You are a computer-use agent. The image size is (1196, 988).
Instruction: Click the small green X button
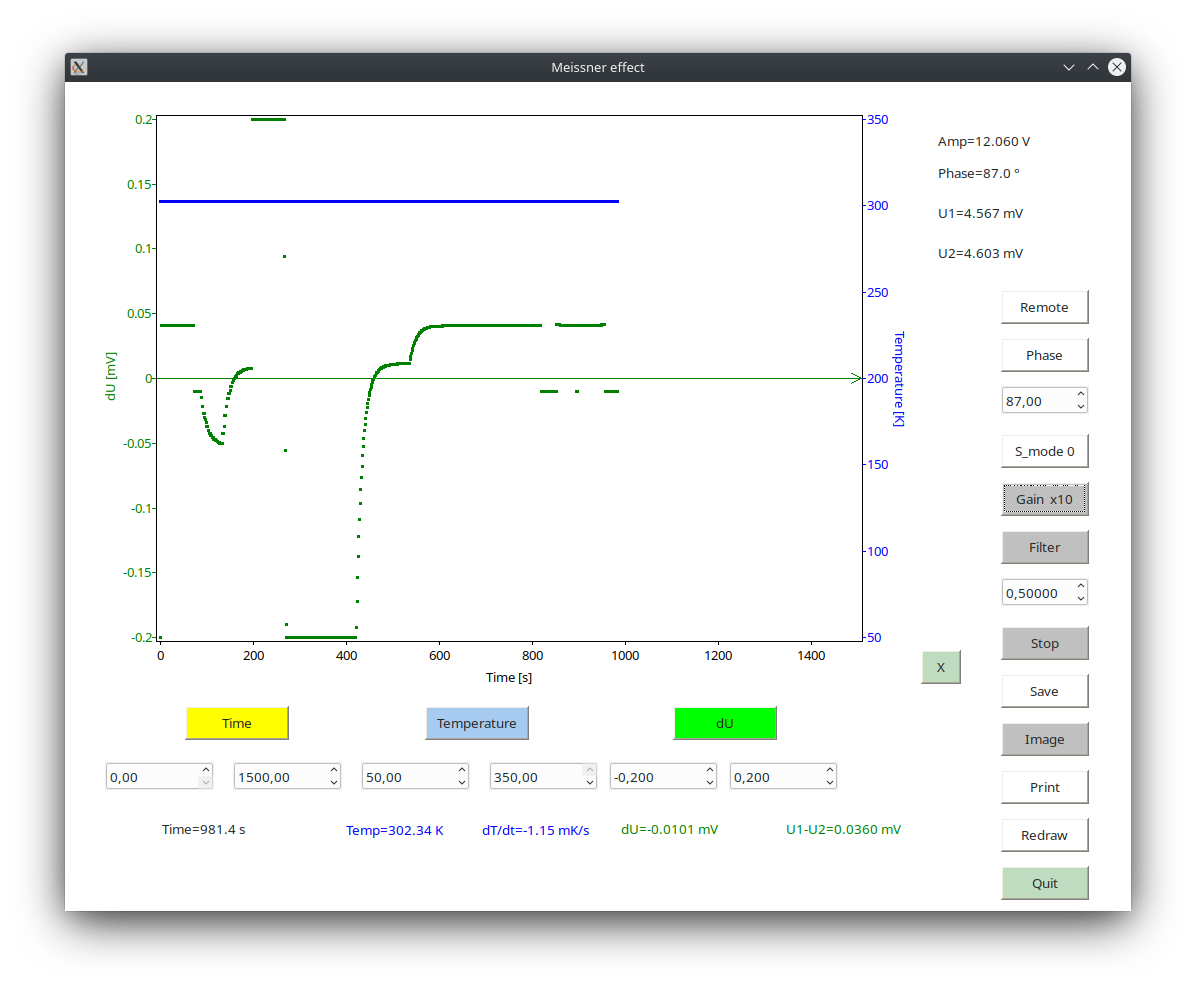[x=940, y=668]
